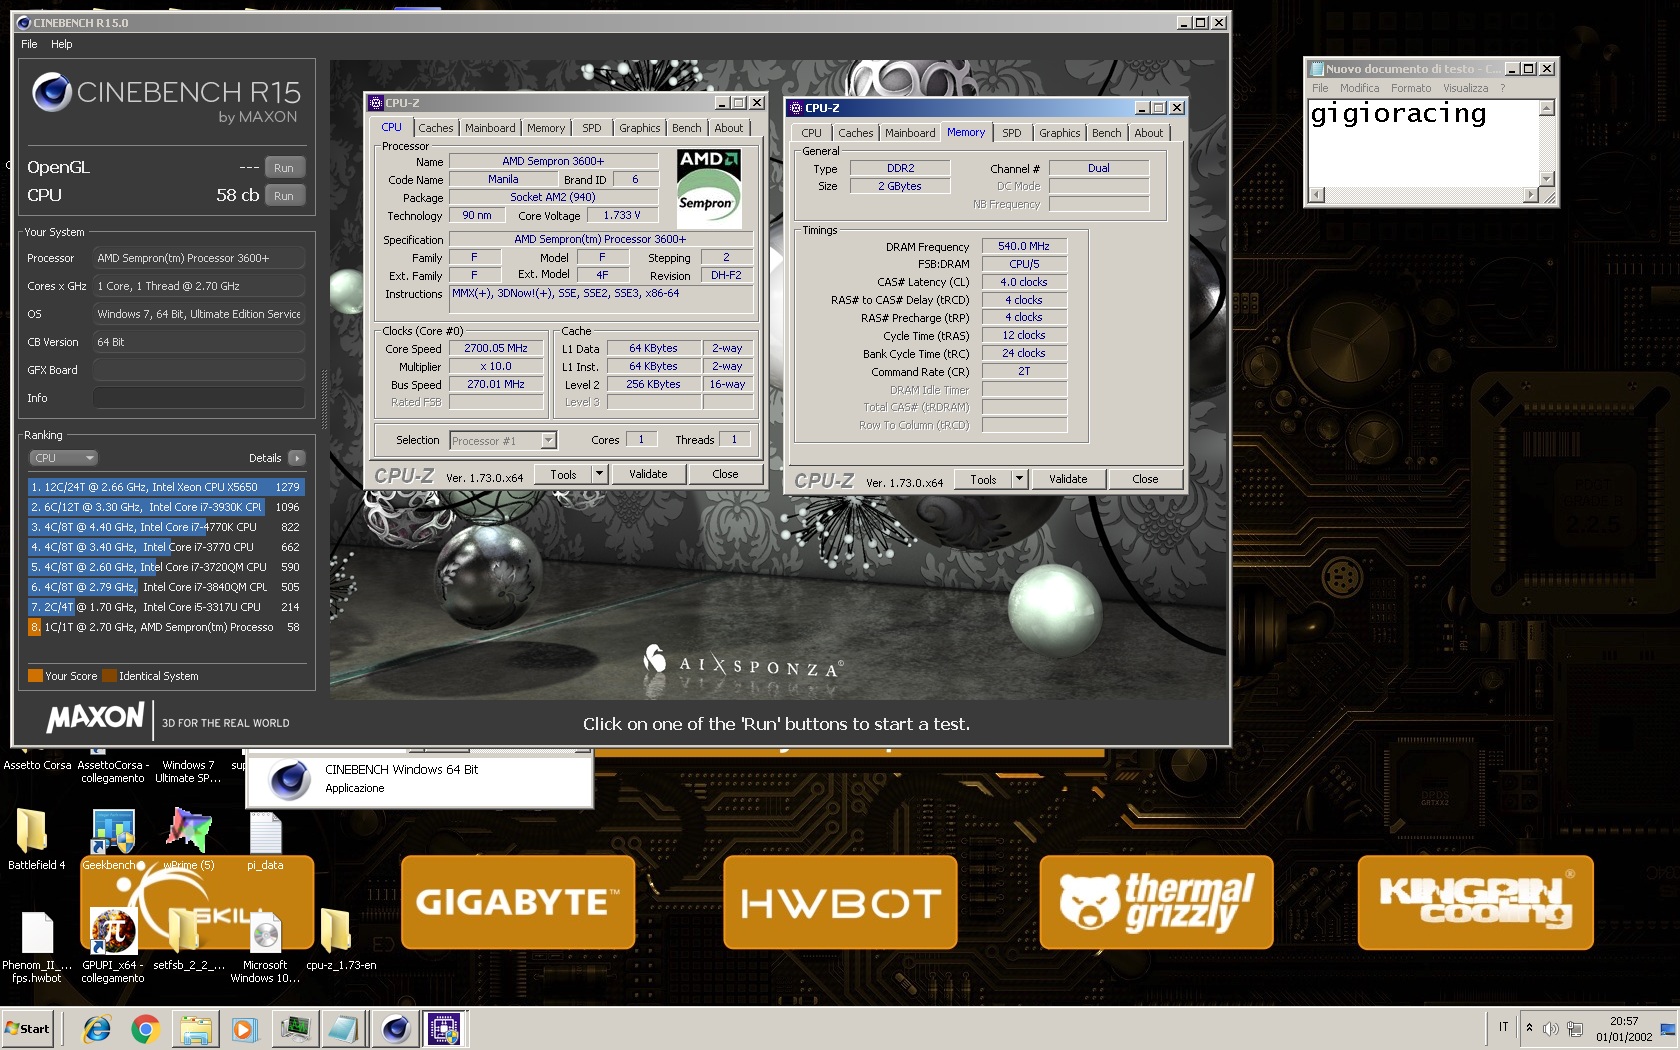Launch Geekbench shortcut on desktop

[x=113, y=833]
